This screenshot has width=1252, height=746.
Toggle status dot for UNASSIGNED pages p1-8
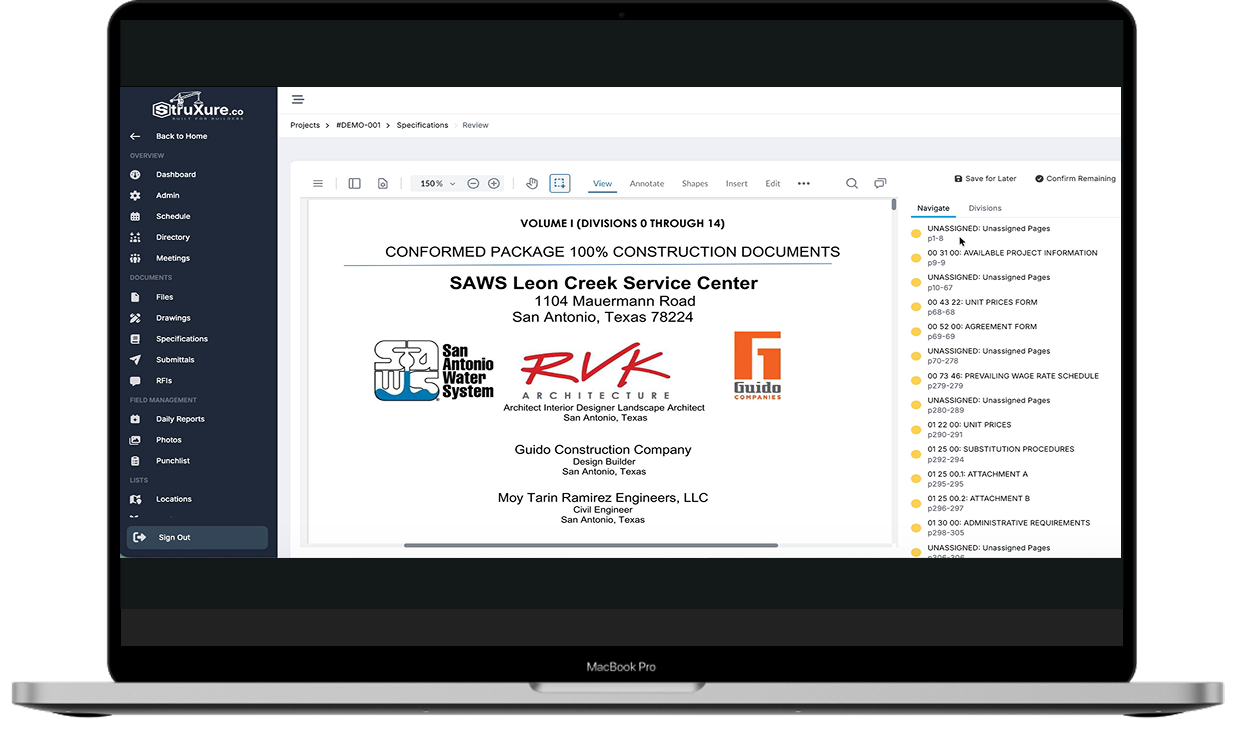(x=916, y=230)
